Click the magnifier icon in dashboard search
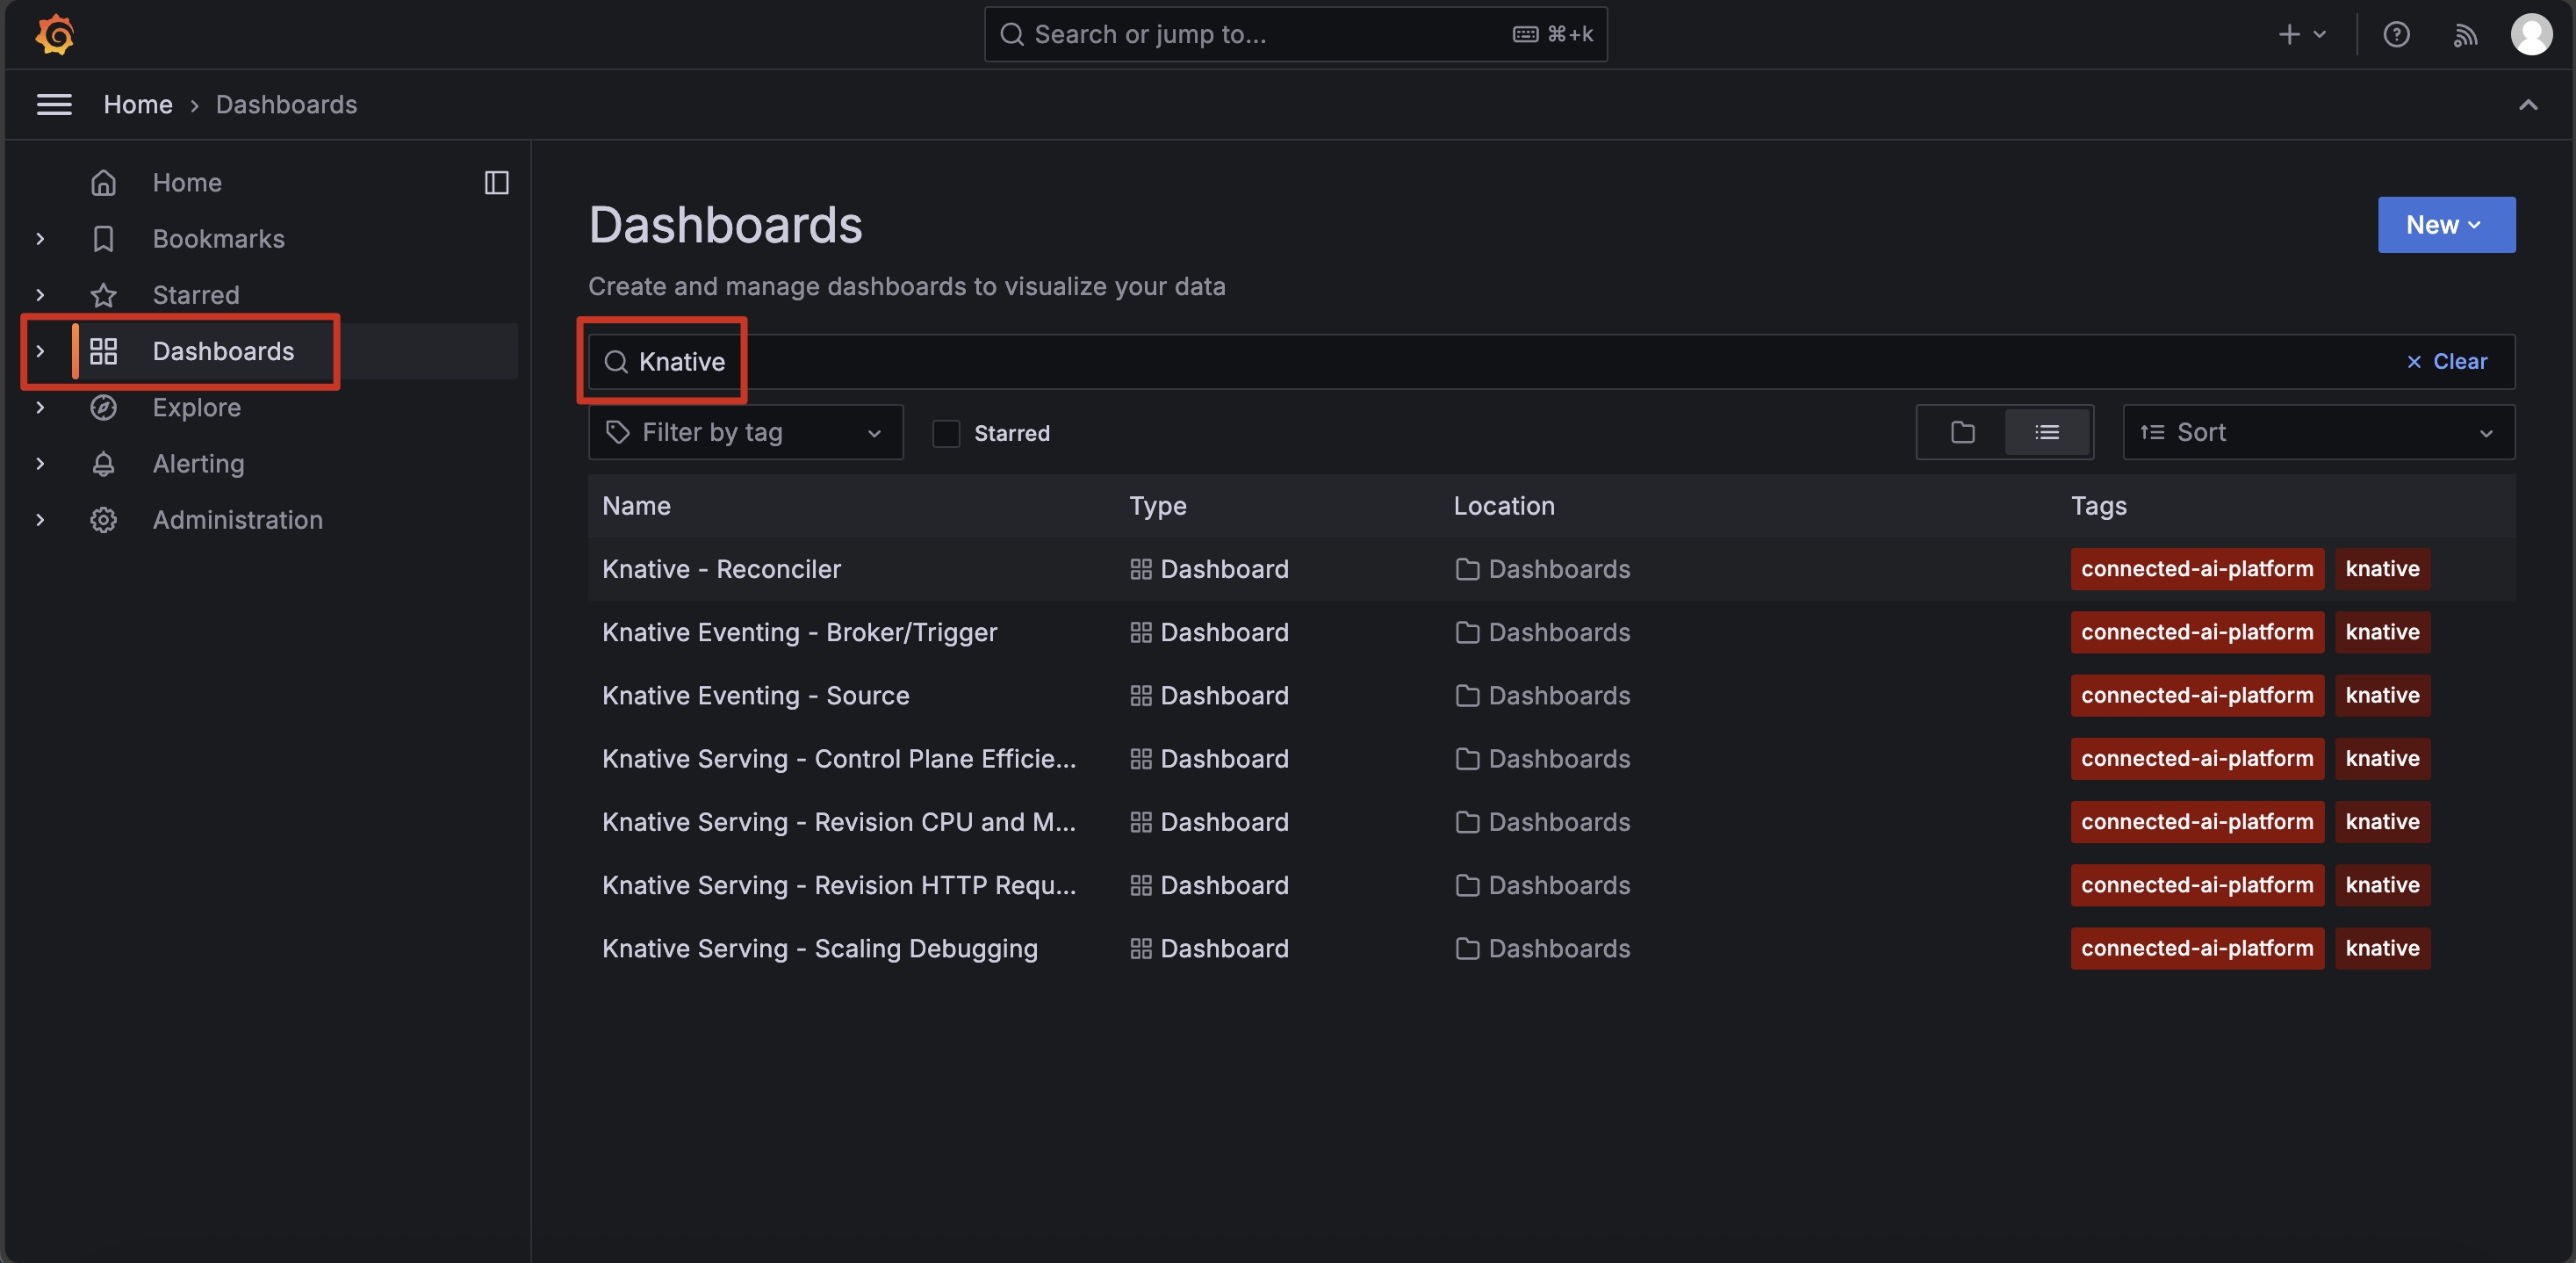2576x1263 pixels. click(x=616, y=361)
